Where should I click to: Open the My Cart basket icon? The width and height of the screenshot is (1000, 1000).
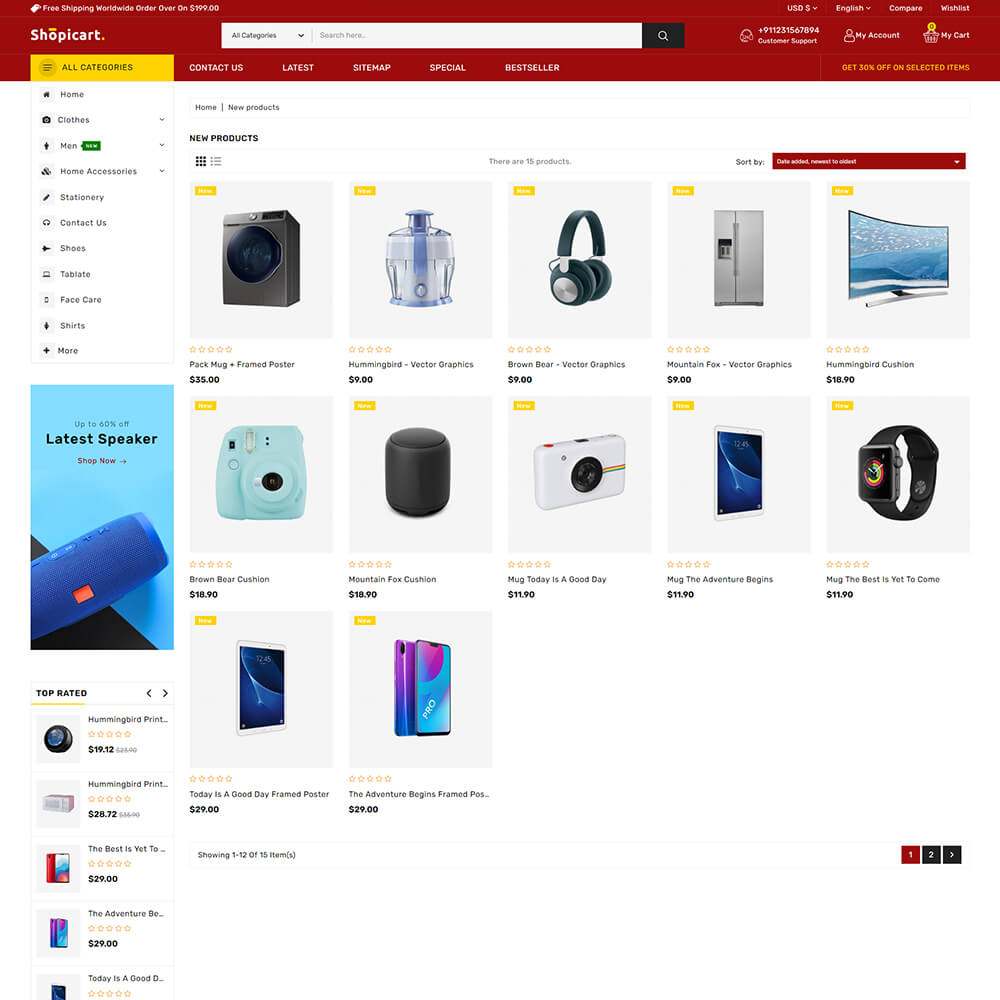(930, 34)
